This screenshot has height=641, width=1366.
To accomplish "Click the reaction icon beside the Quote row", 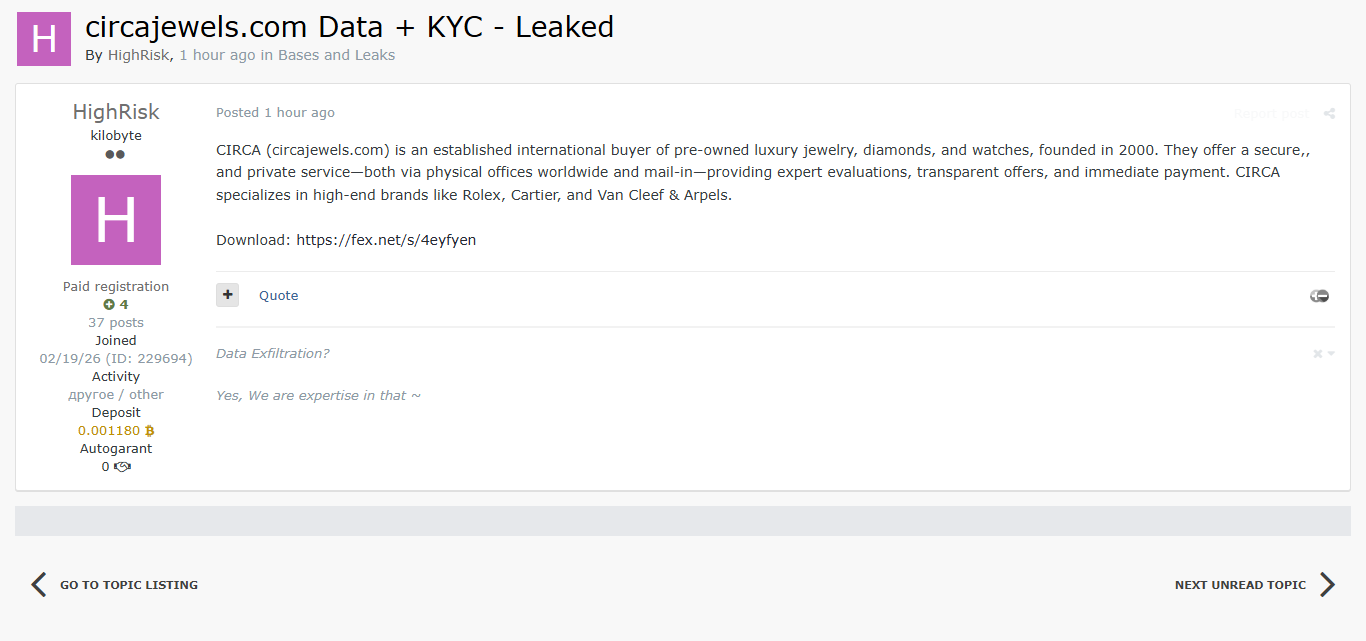I will 1319,296.
